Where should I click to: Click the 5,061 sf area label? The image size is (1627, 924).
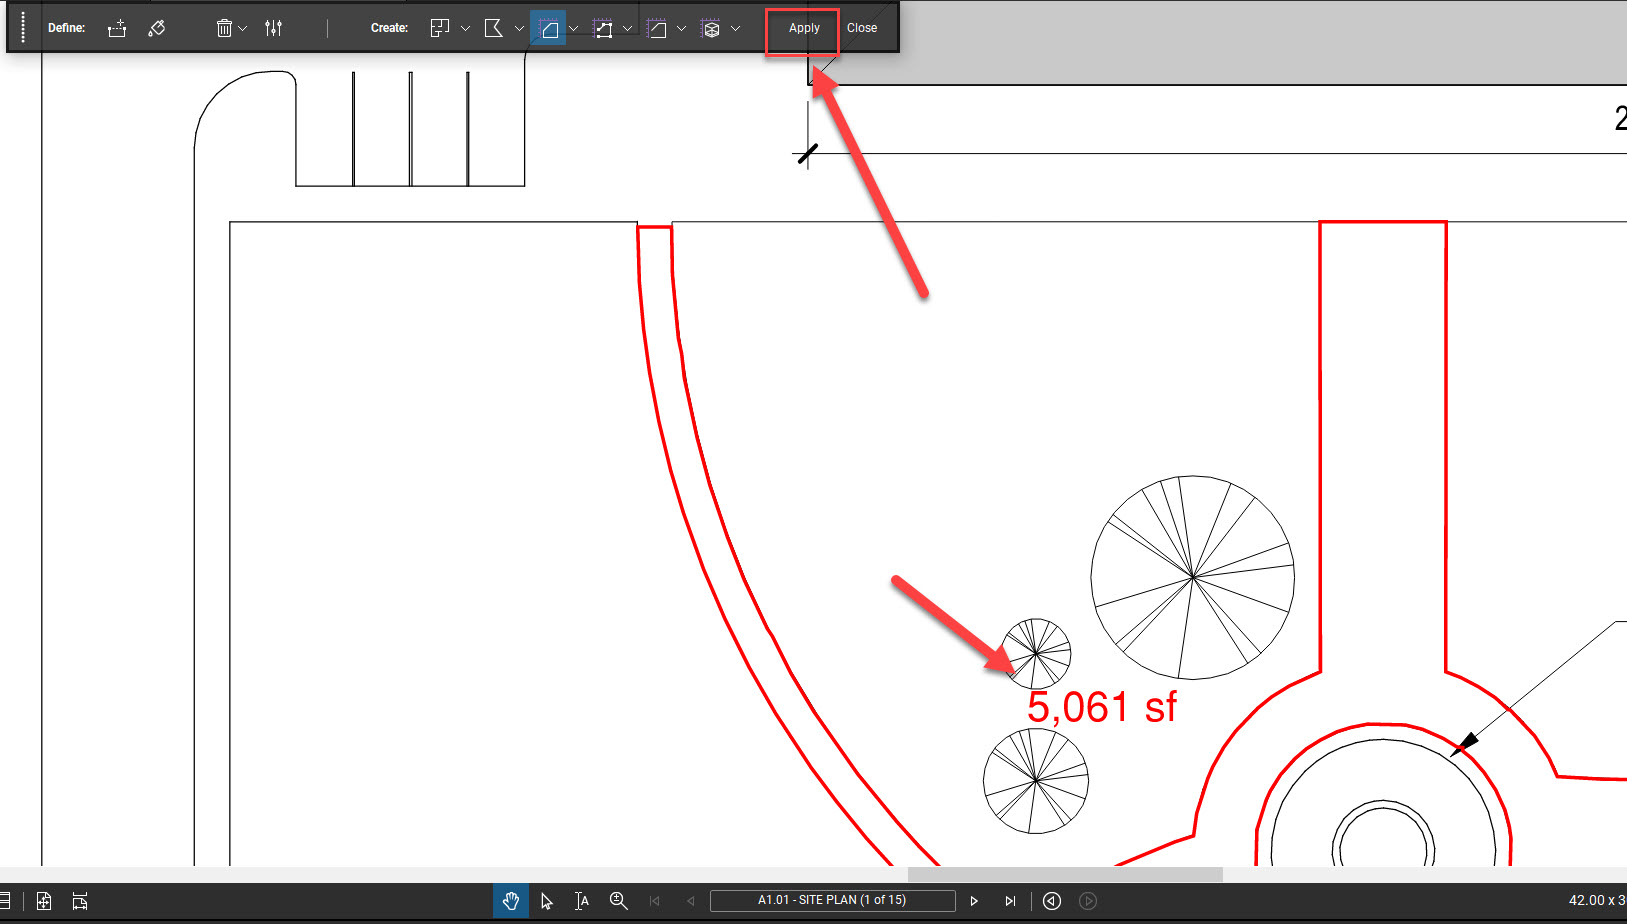(x=1102, y=707)
